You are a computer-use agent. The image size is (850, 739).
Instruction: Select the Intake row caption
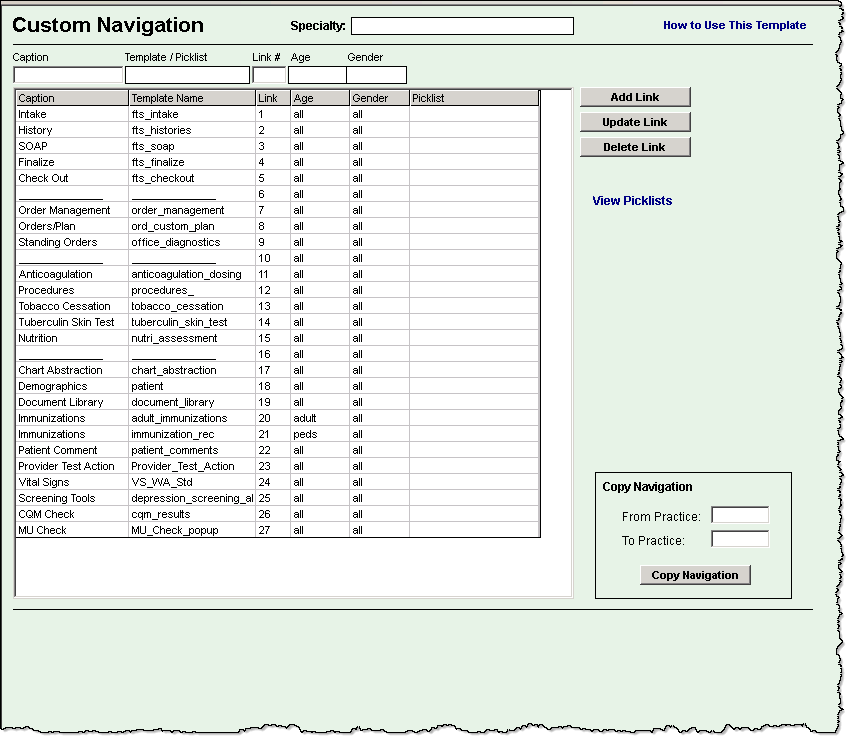pos(32,114)
